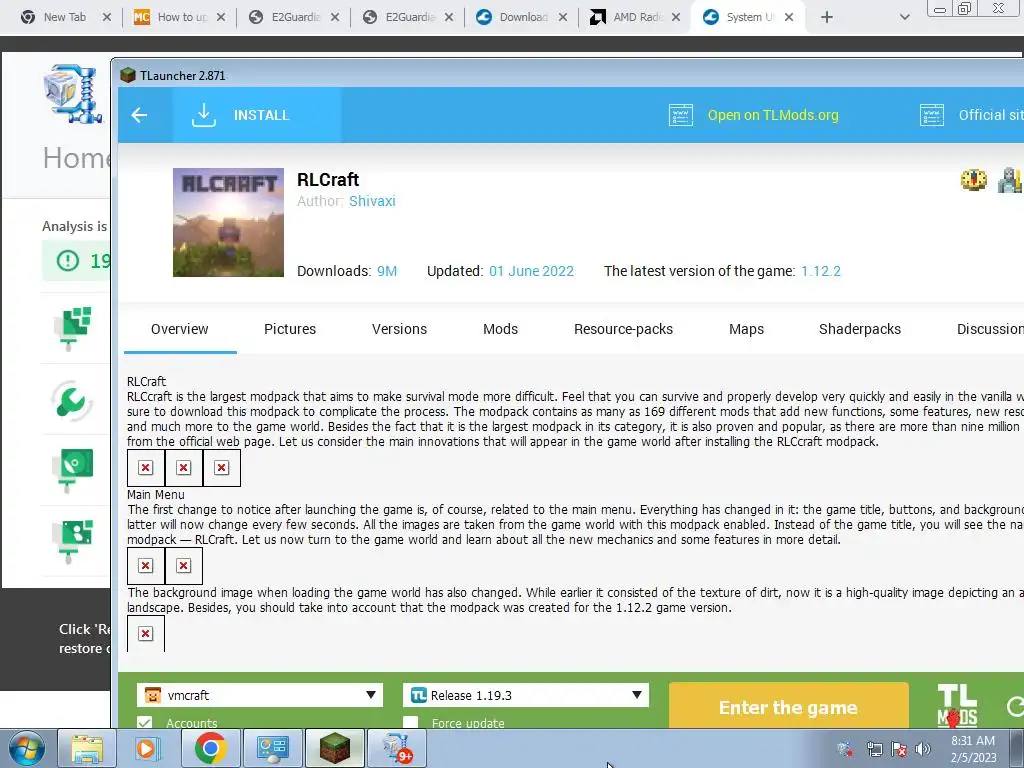The width and height of the screenshot is (1024, 768).
Task: Click first broken image under Main Menu paragraph
Action: [146, 566]
